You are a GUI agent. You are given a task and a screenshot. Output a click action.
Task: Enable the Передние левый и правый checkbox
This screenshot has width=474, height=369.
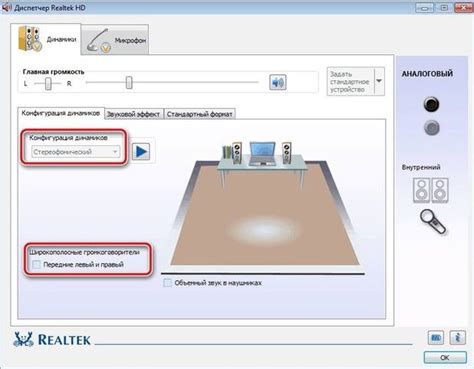(36, 265)
